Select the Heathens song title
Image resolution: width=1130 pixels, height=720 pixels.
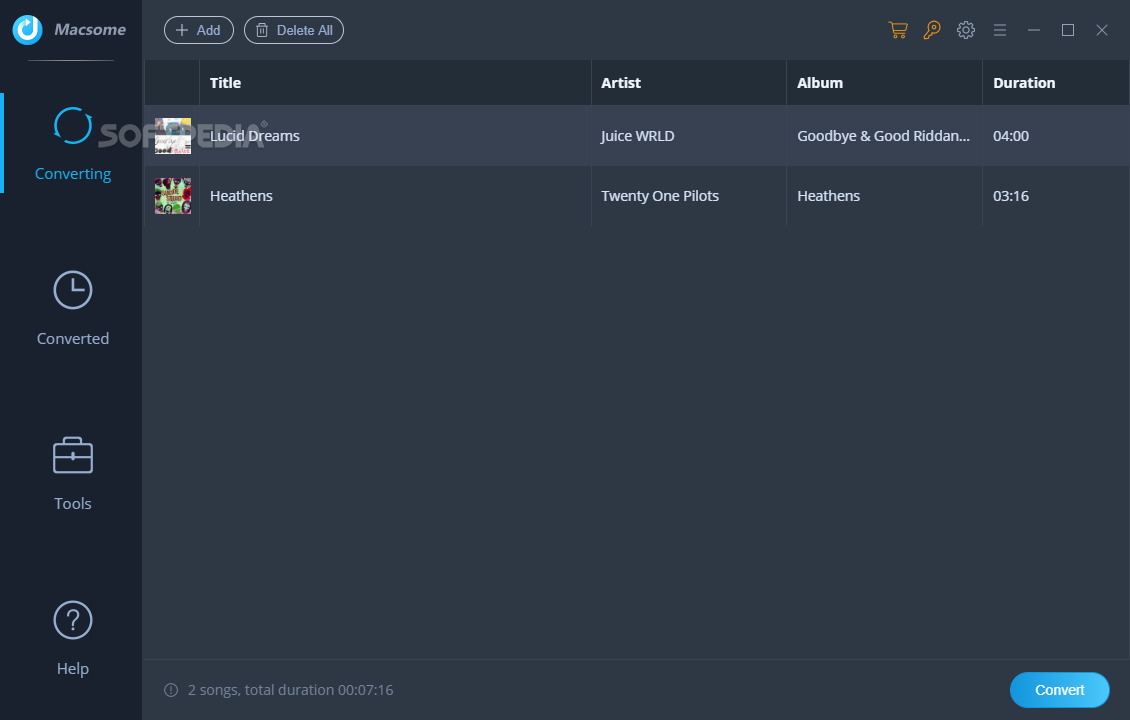point(241,196)
